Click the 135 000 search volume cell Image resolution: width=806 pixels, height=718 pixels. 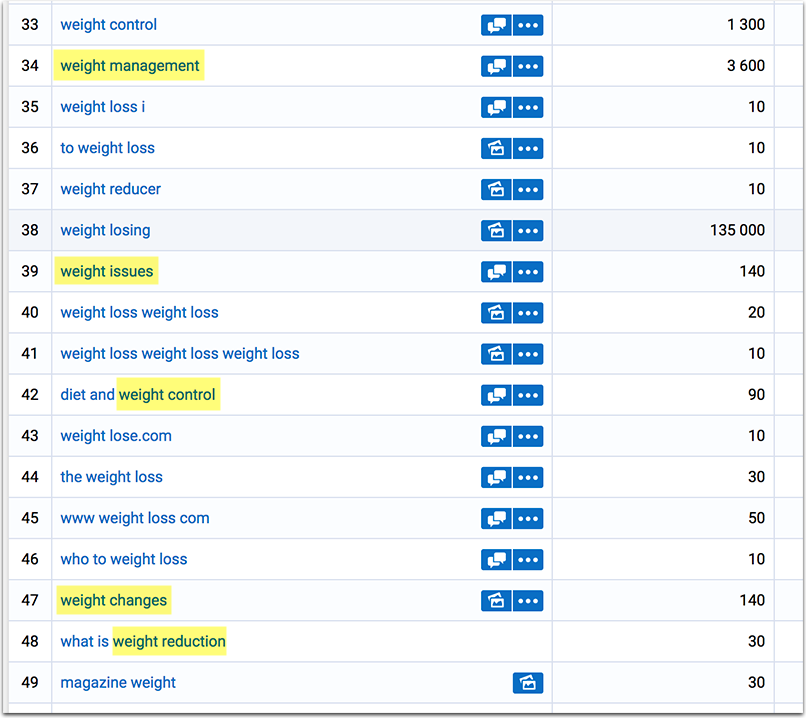(737, 230)
